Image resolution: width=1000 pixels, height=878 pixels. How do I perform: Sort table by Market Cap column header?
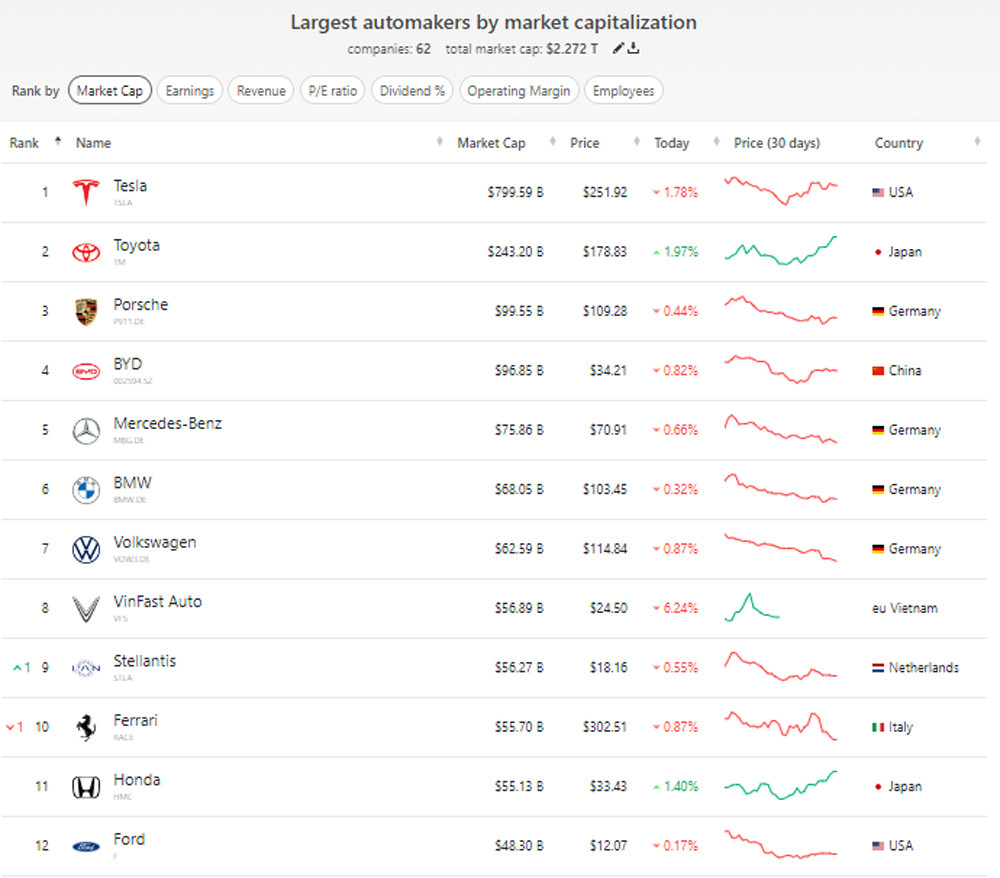491,143
